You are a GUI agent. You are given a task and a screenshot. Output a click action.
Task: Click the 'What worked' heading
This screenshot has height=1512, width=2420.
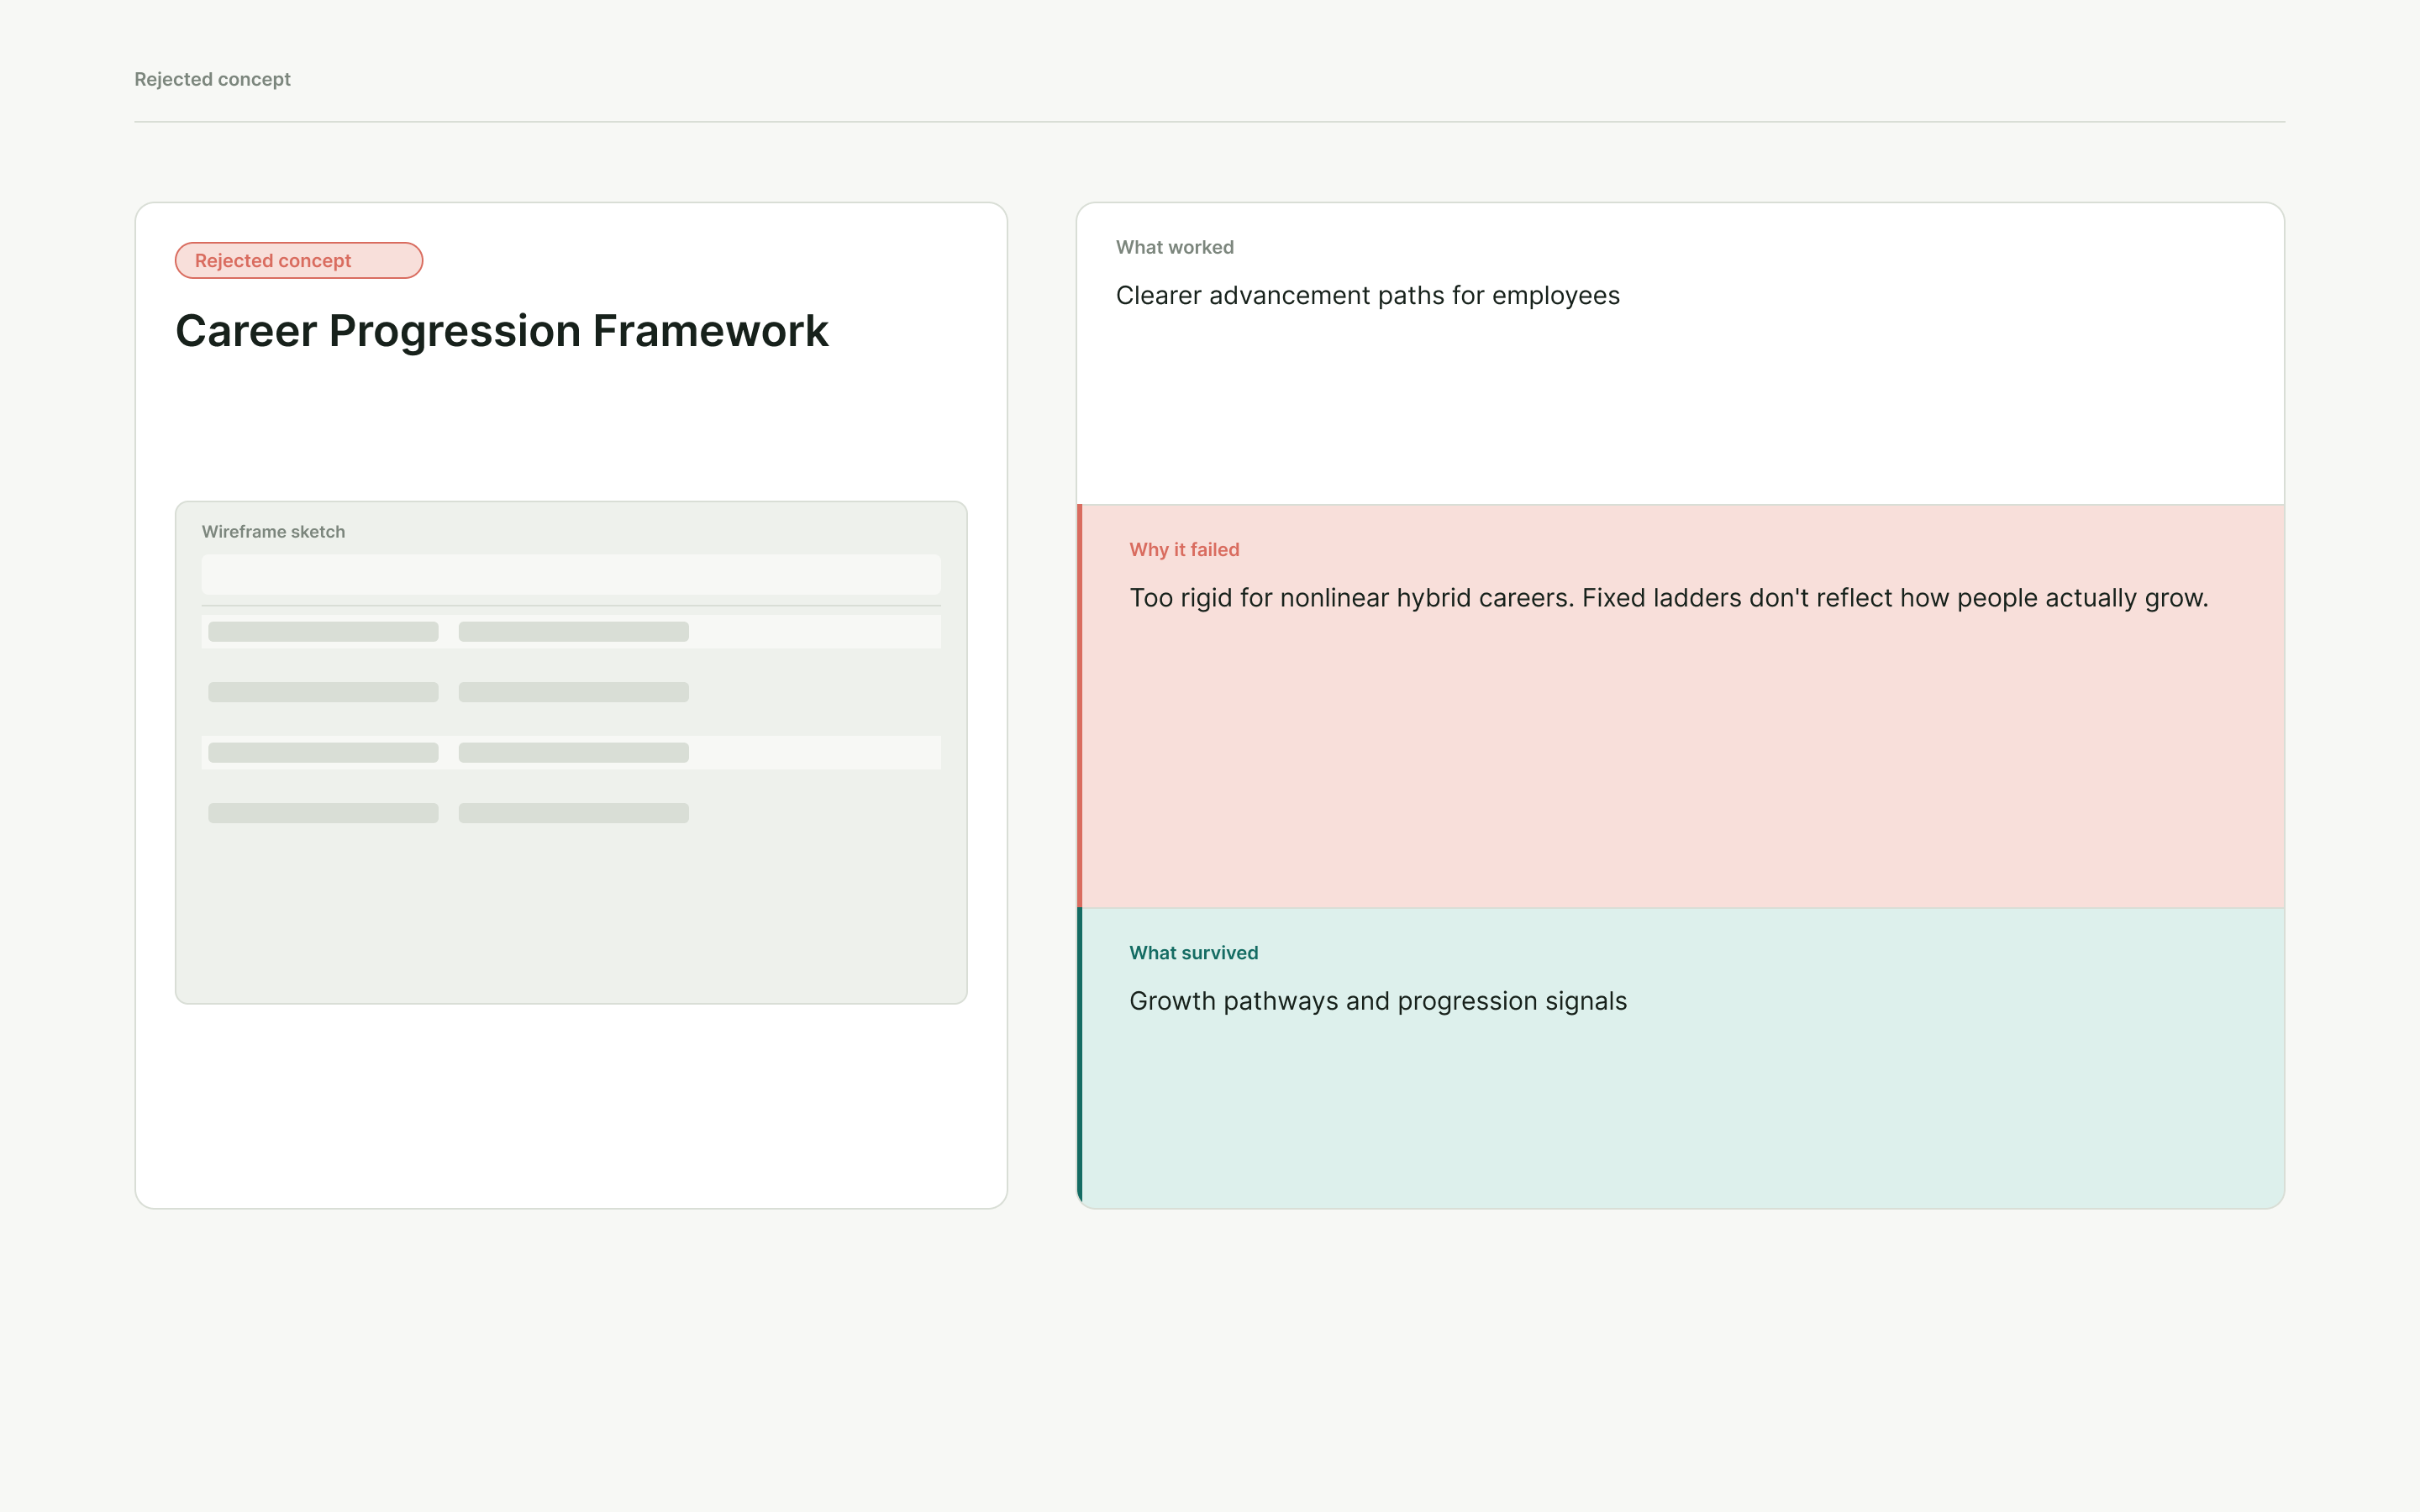(x=1174, y=247)
